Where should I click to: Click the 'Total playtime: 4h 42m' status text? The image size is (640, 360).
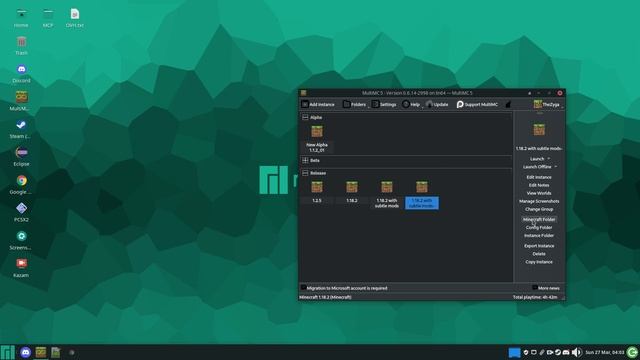tap(535, 297)
